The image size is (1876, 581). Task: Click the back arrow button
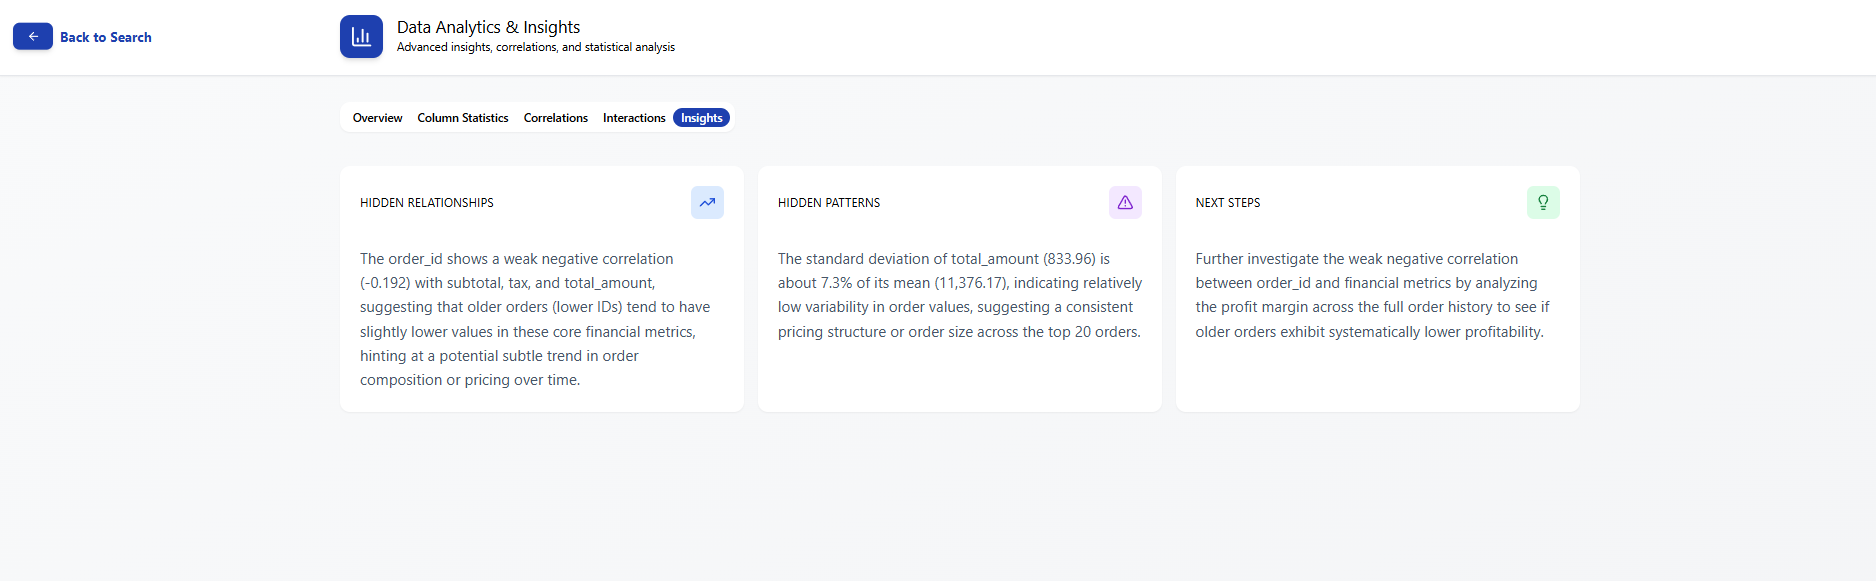tap(33, 37)
